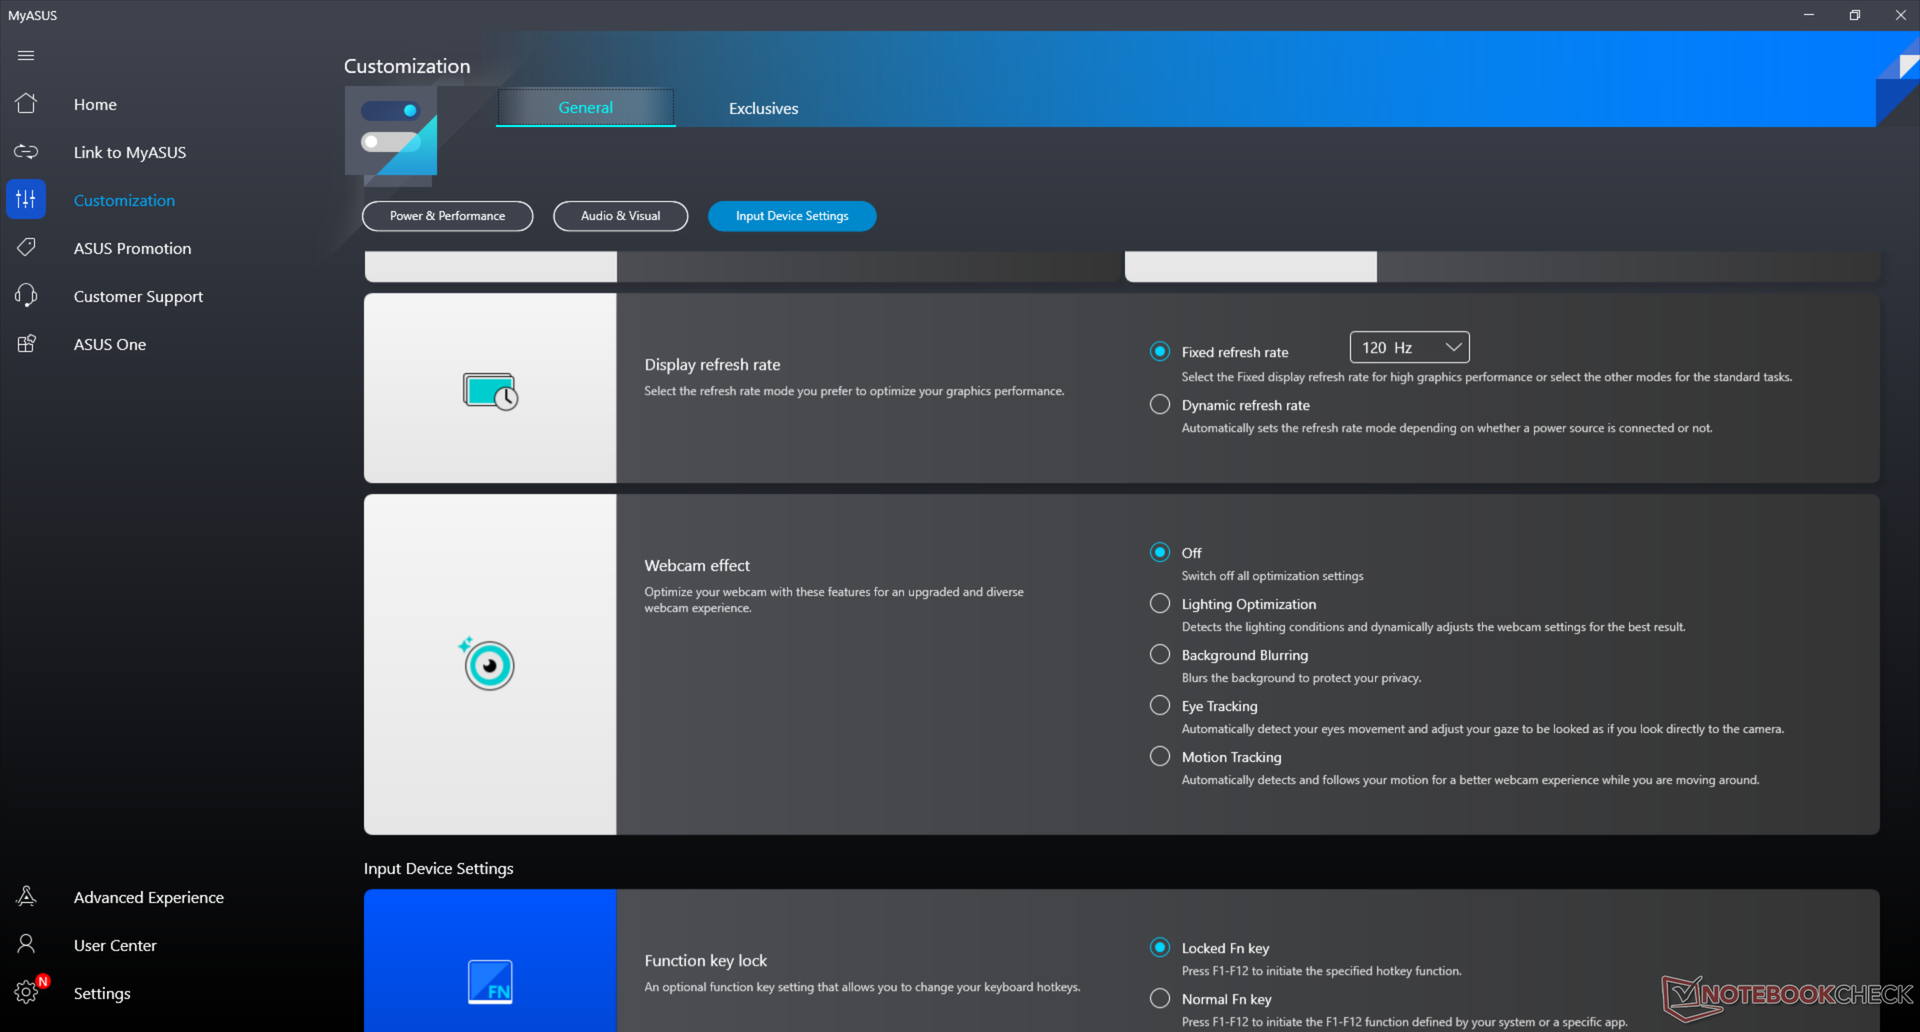The width and height of the screenshot is (1920, 1032).
Task: Click the Customization sliders icon
Action: click(26, 200)
